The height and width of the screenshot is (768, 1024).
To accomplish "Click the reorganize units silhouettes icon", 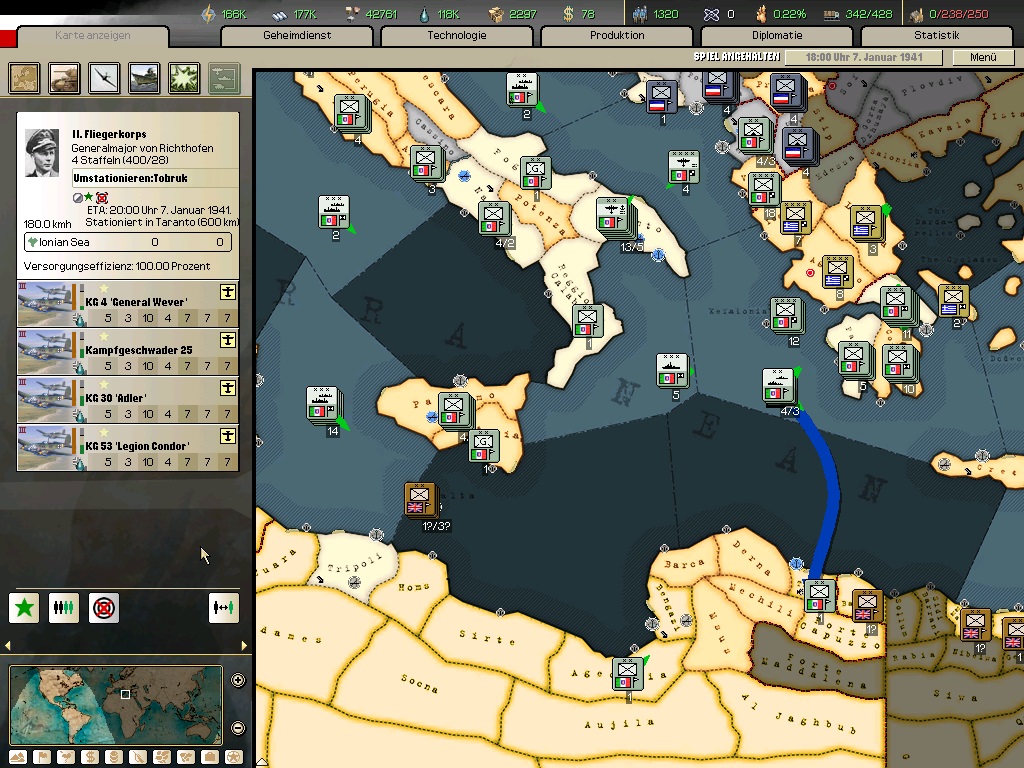I will click(64, 607).
